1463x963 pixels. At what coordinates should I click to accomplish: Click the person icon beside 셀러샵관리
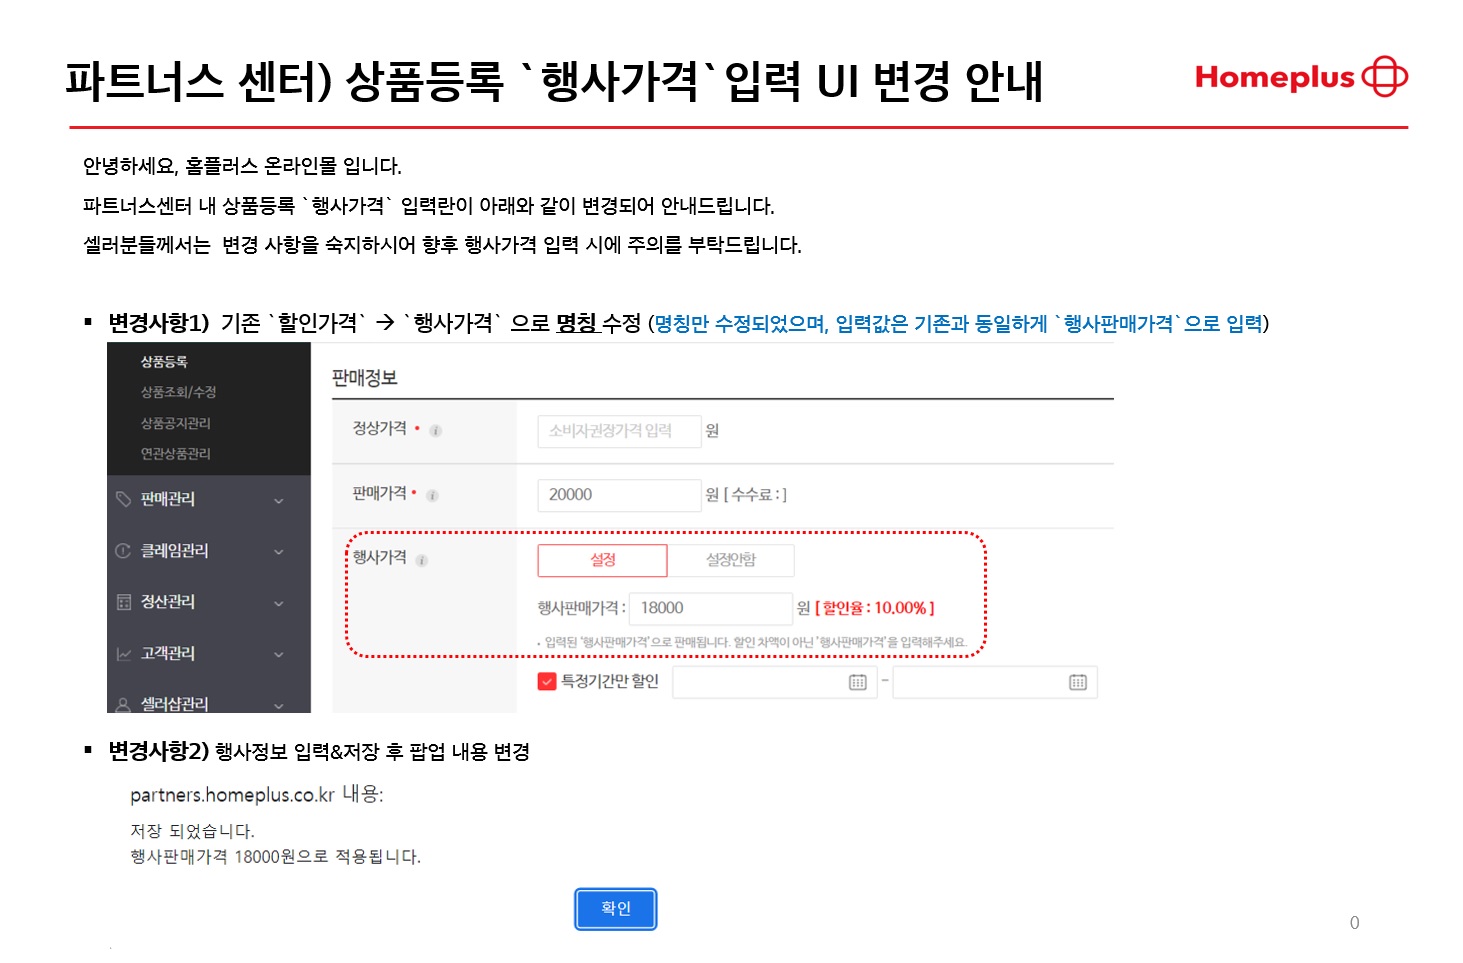point(123,705)
